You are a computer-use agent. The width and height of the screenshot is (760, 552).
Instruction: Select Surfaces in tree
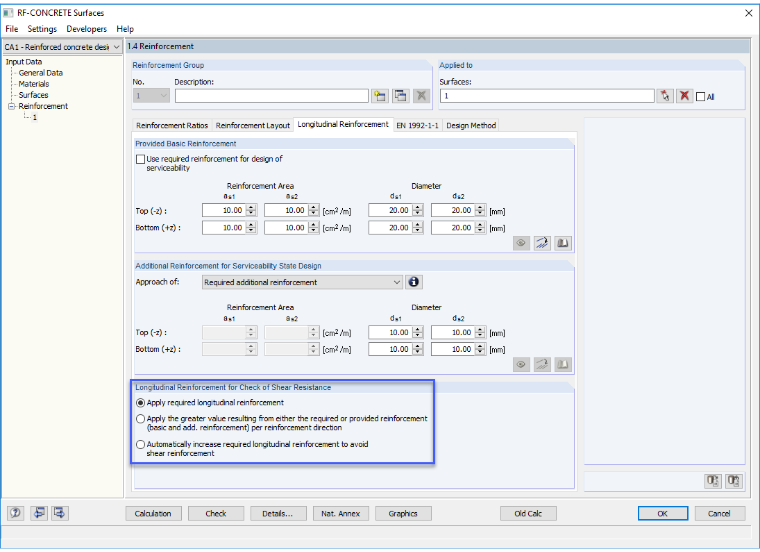(x=33, y=95)
